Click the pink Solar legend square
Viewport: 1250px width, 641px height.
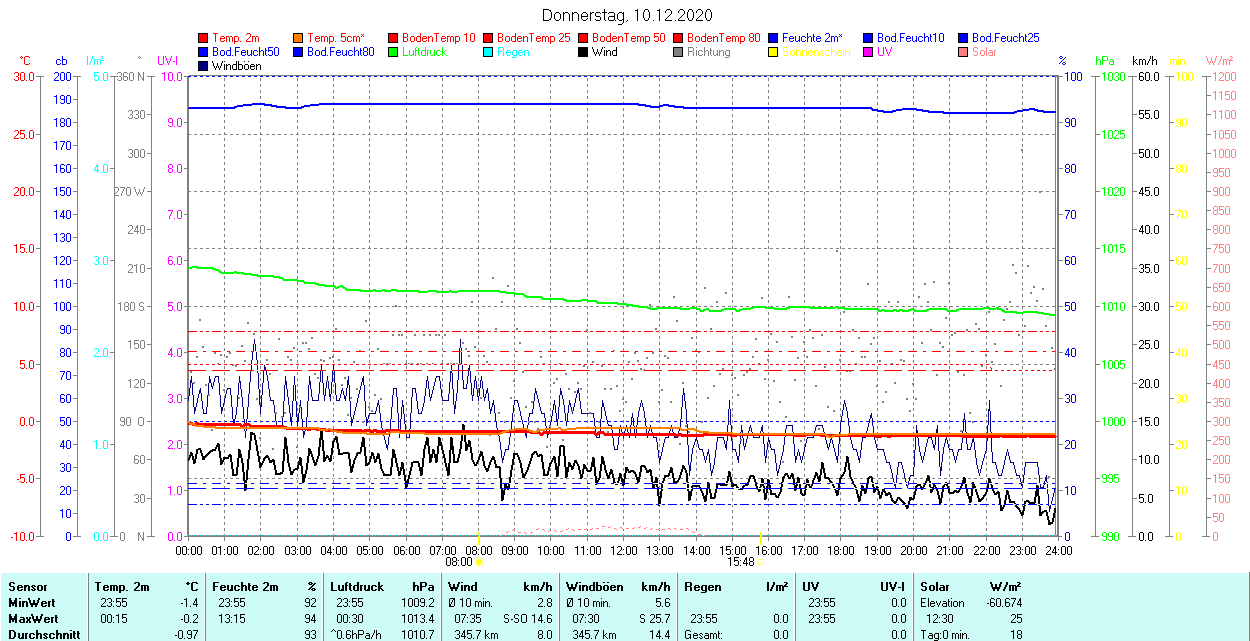coord(963,52)
